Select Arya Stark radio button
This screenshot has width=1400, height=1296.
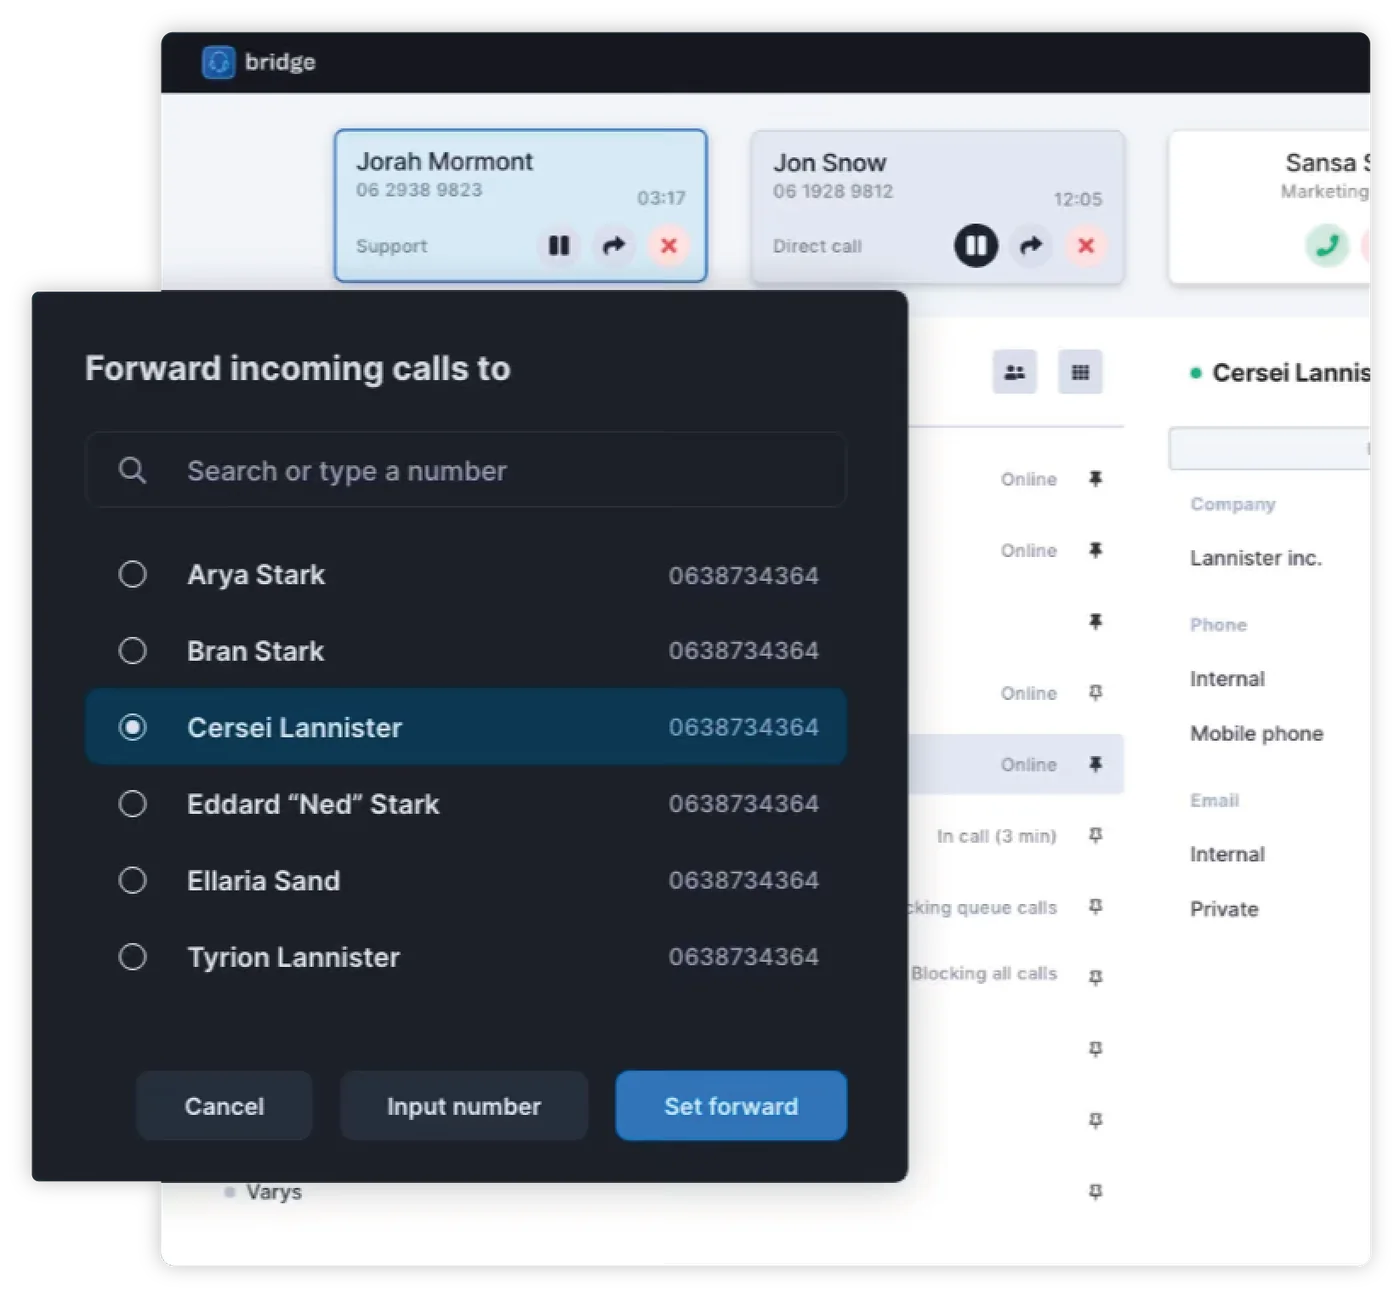click(x=132, y=574)
